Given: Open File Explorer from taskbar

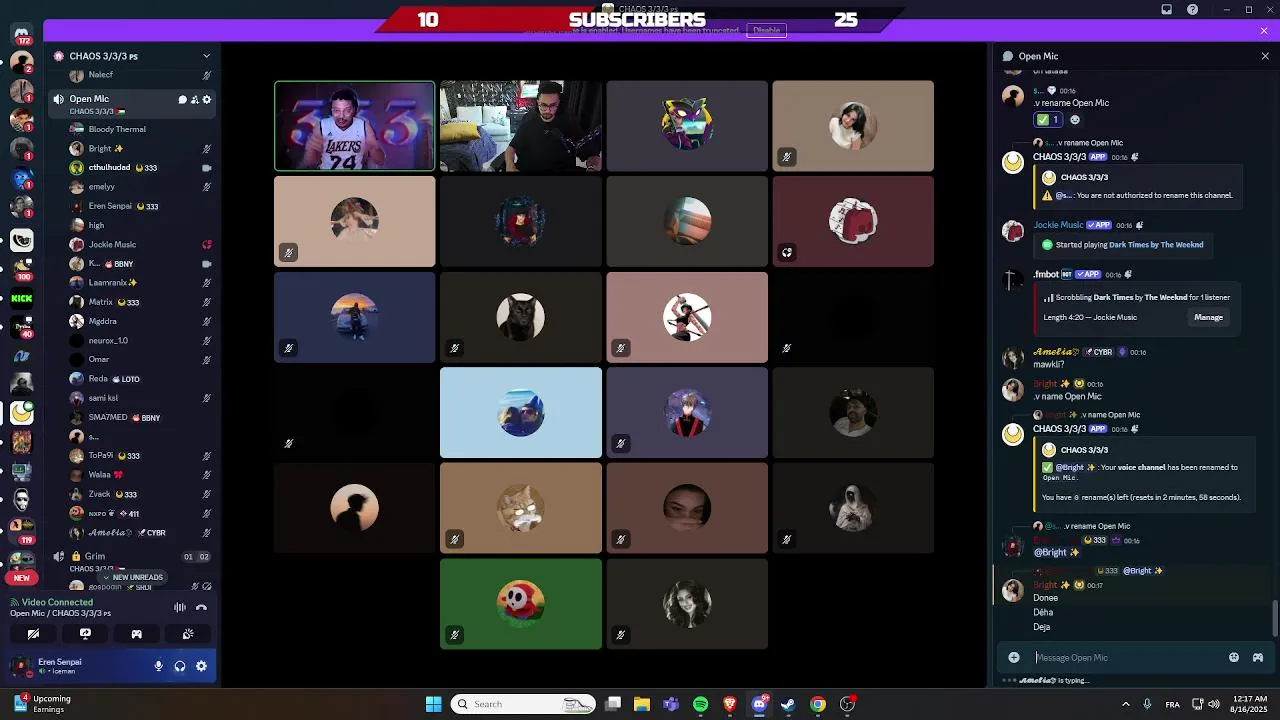Looking at the screenshot, I should tap(642, 704).
